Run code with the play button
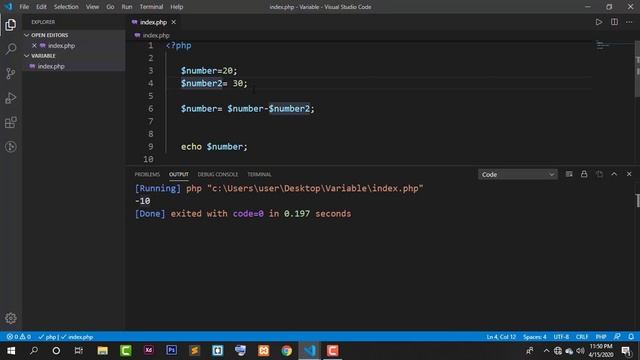This screenshot has width=640, height=360. point(598,22)
